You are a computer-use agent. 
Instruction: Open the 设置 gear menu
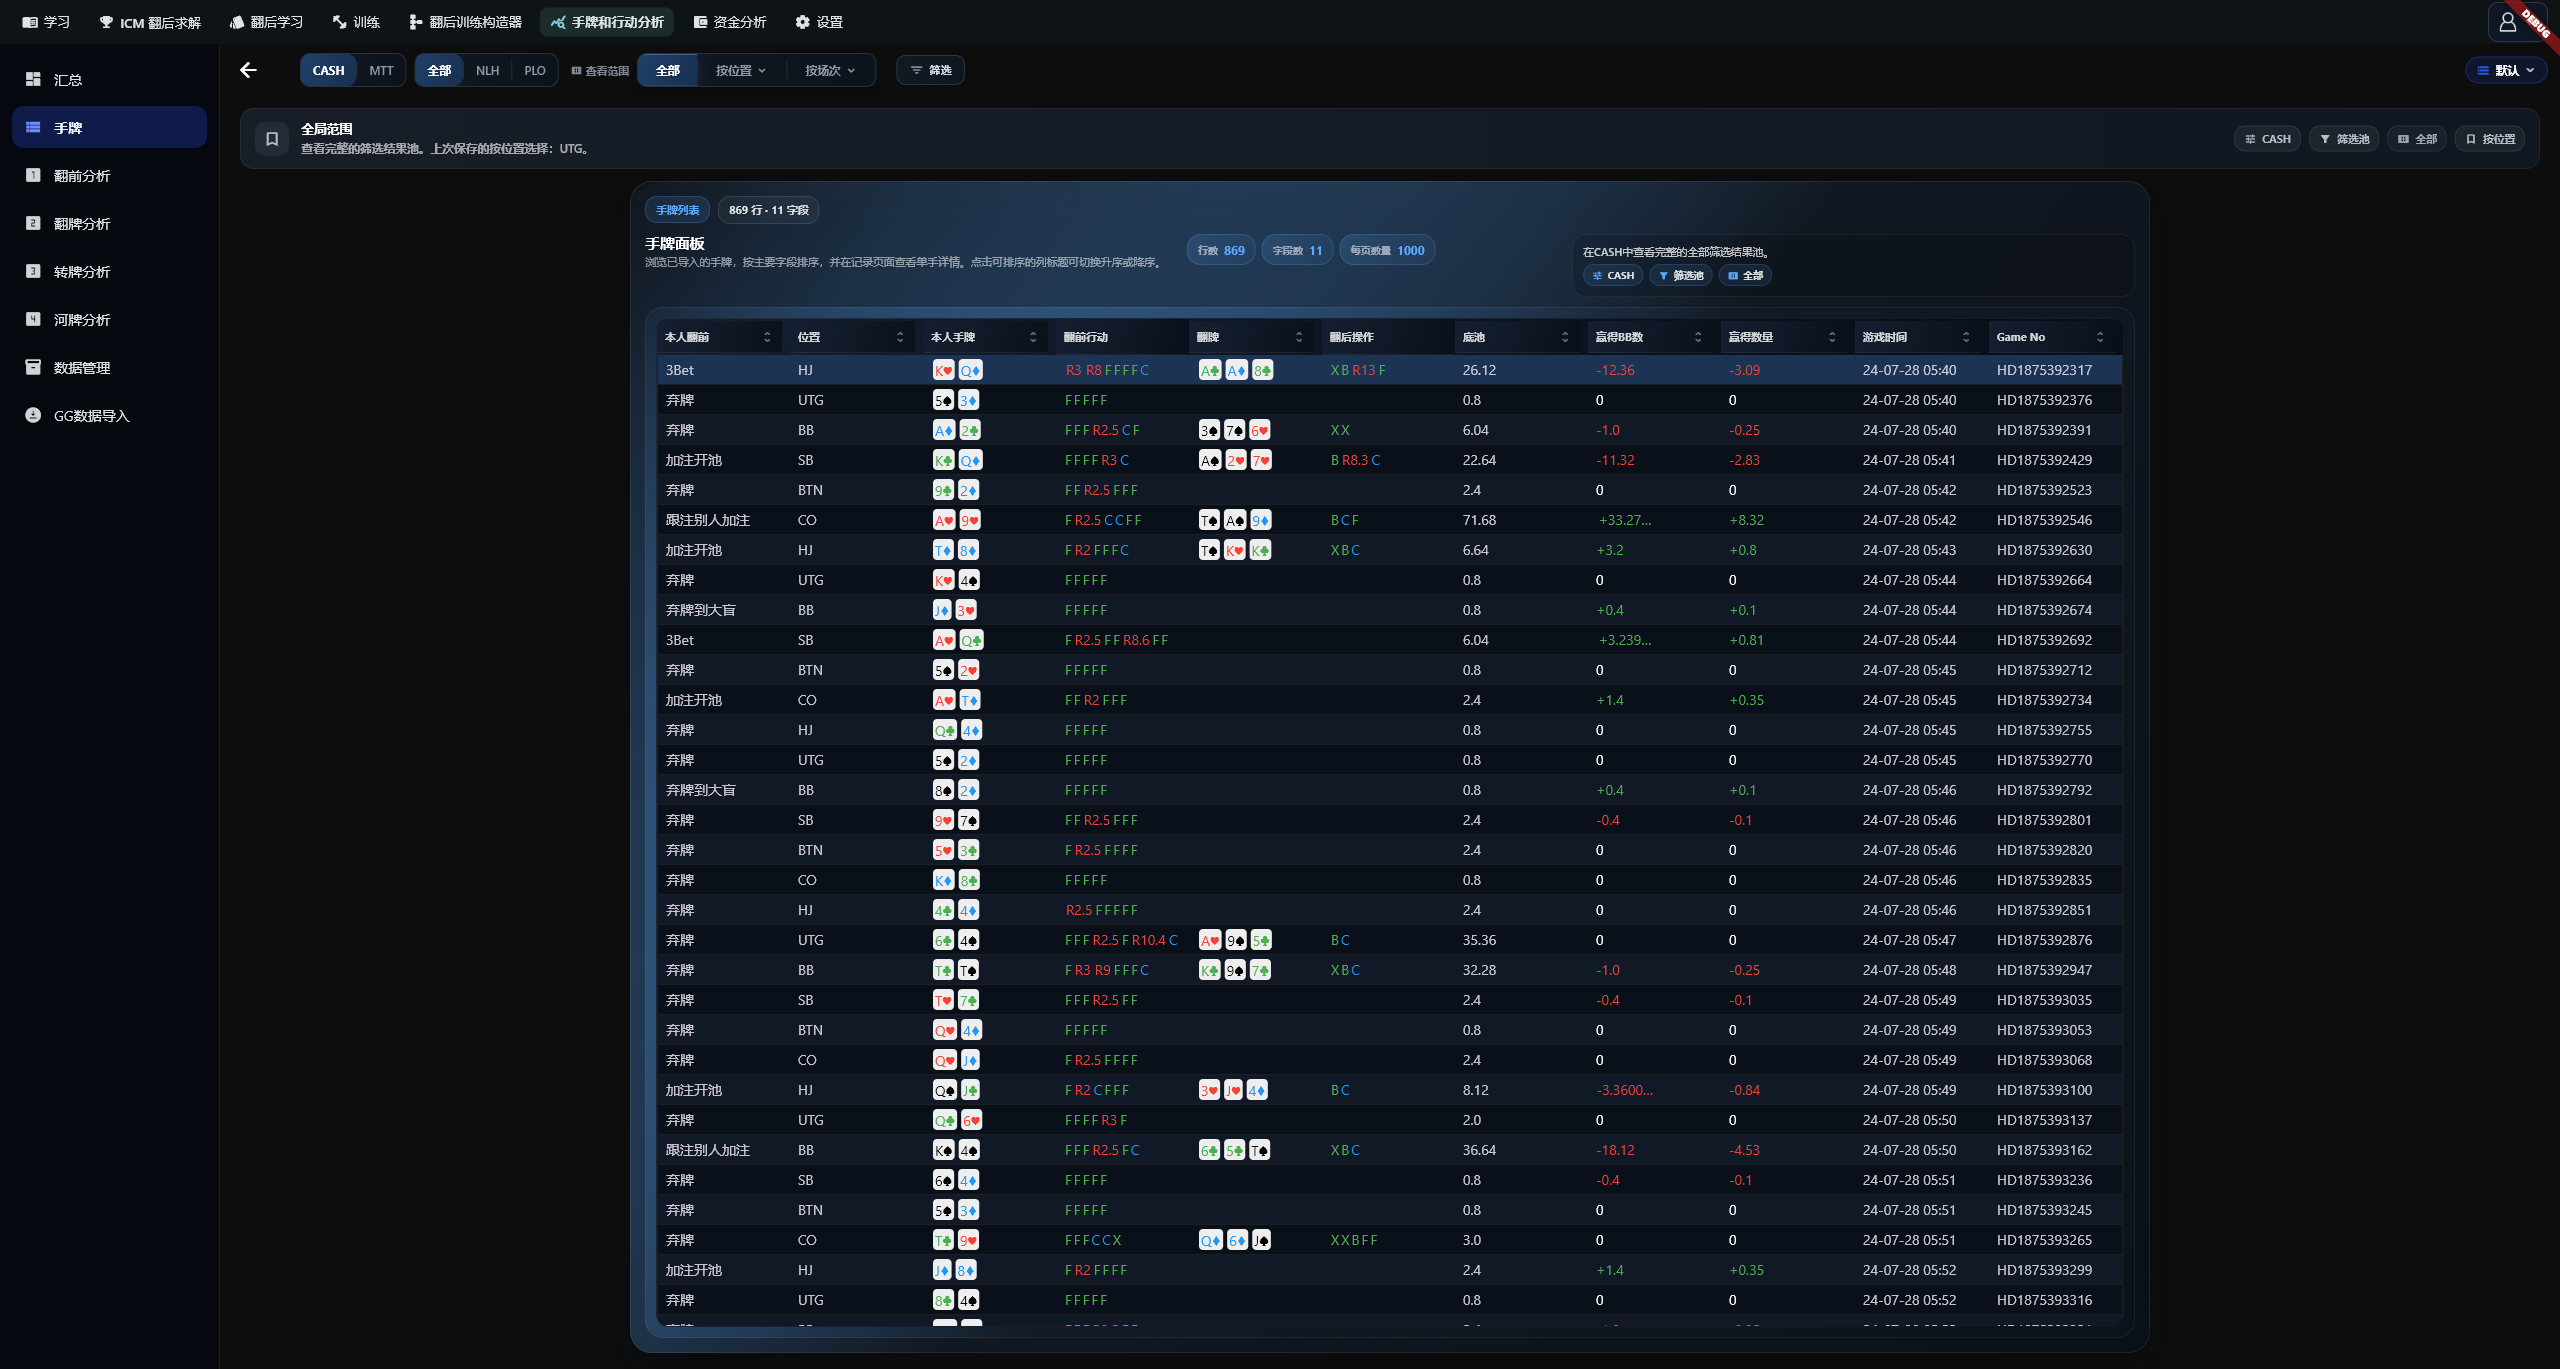pos(819,22)
